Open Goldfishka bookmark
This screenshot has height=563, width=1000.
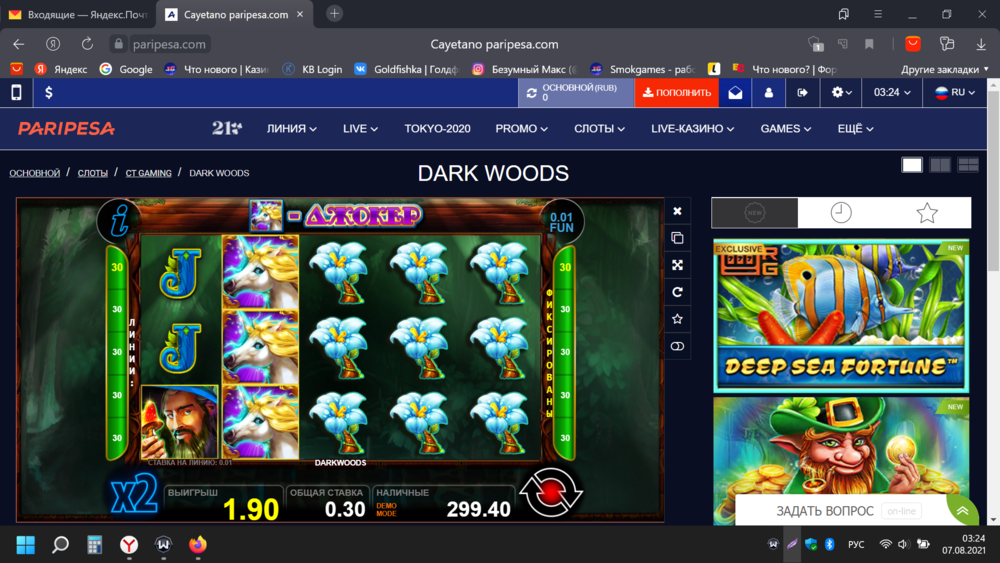tap(407, 69)
